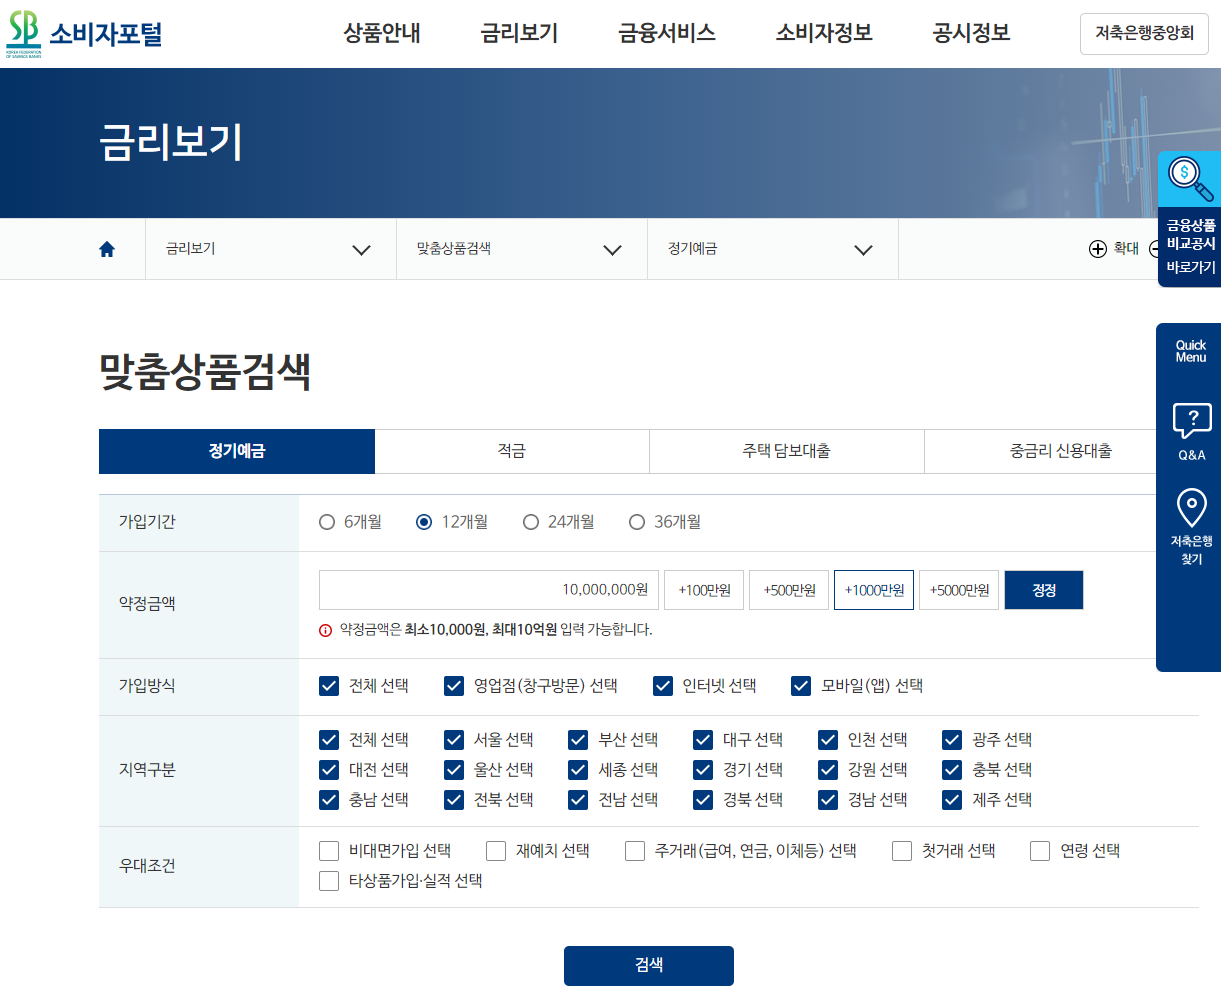Switch to 적금 tab
Image resolution: width=1221 pixels, height=988 pixels.
(x=512, y=451)
